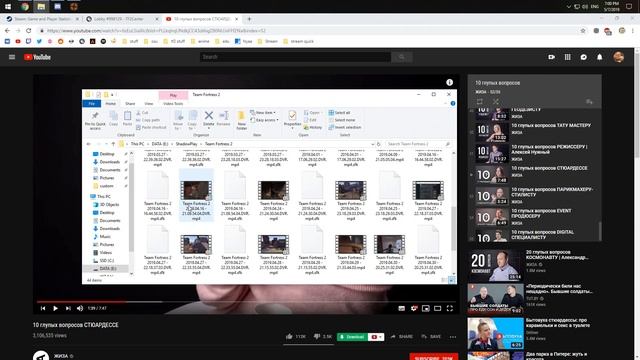This screenshot has height=360, width=640.
Task: Click the File tab in Explorer ribbon
Action: tap(92, 104)
